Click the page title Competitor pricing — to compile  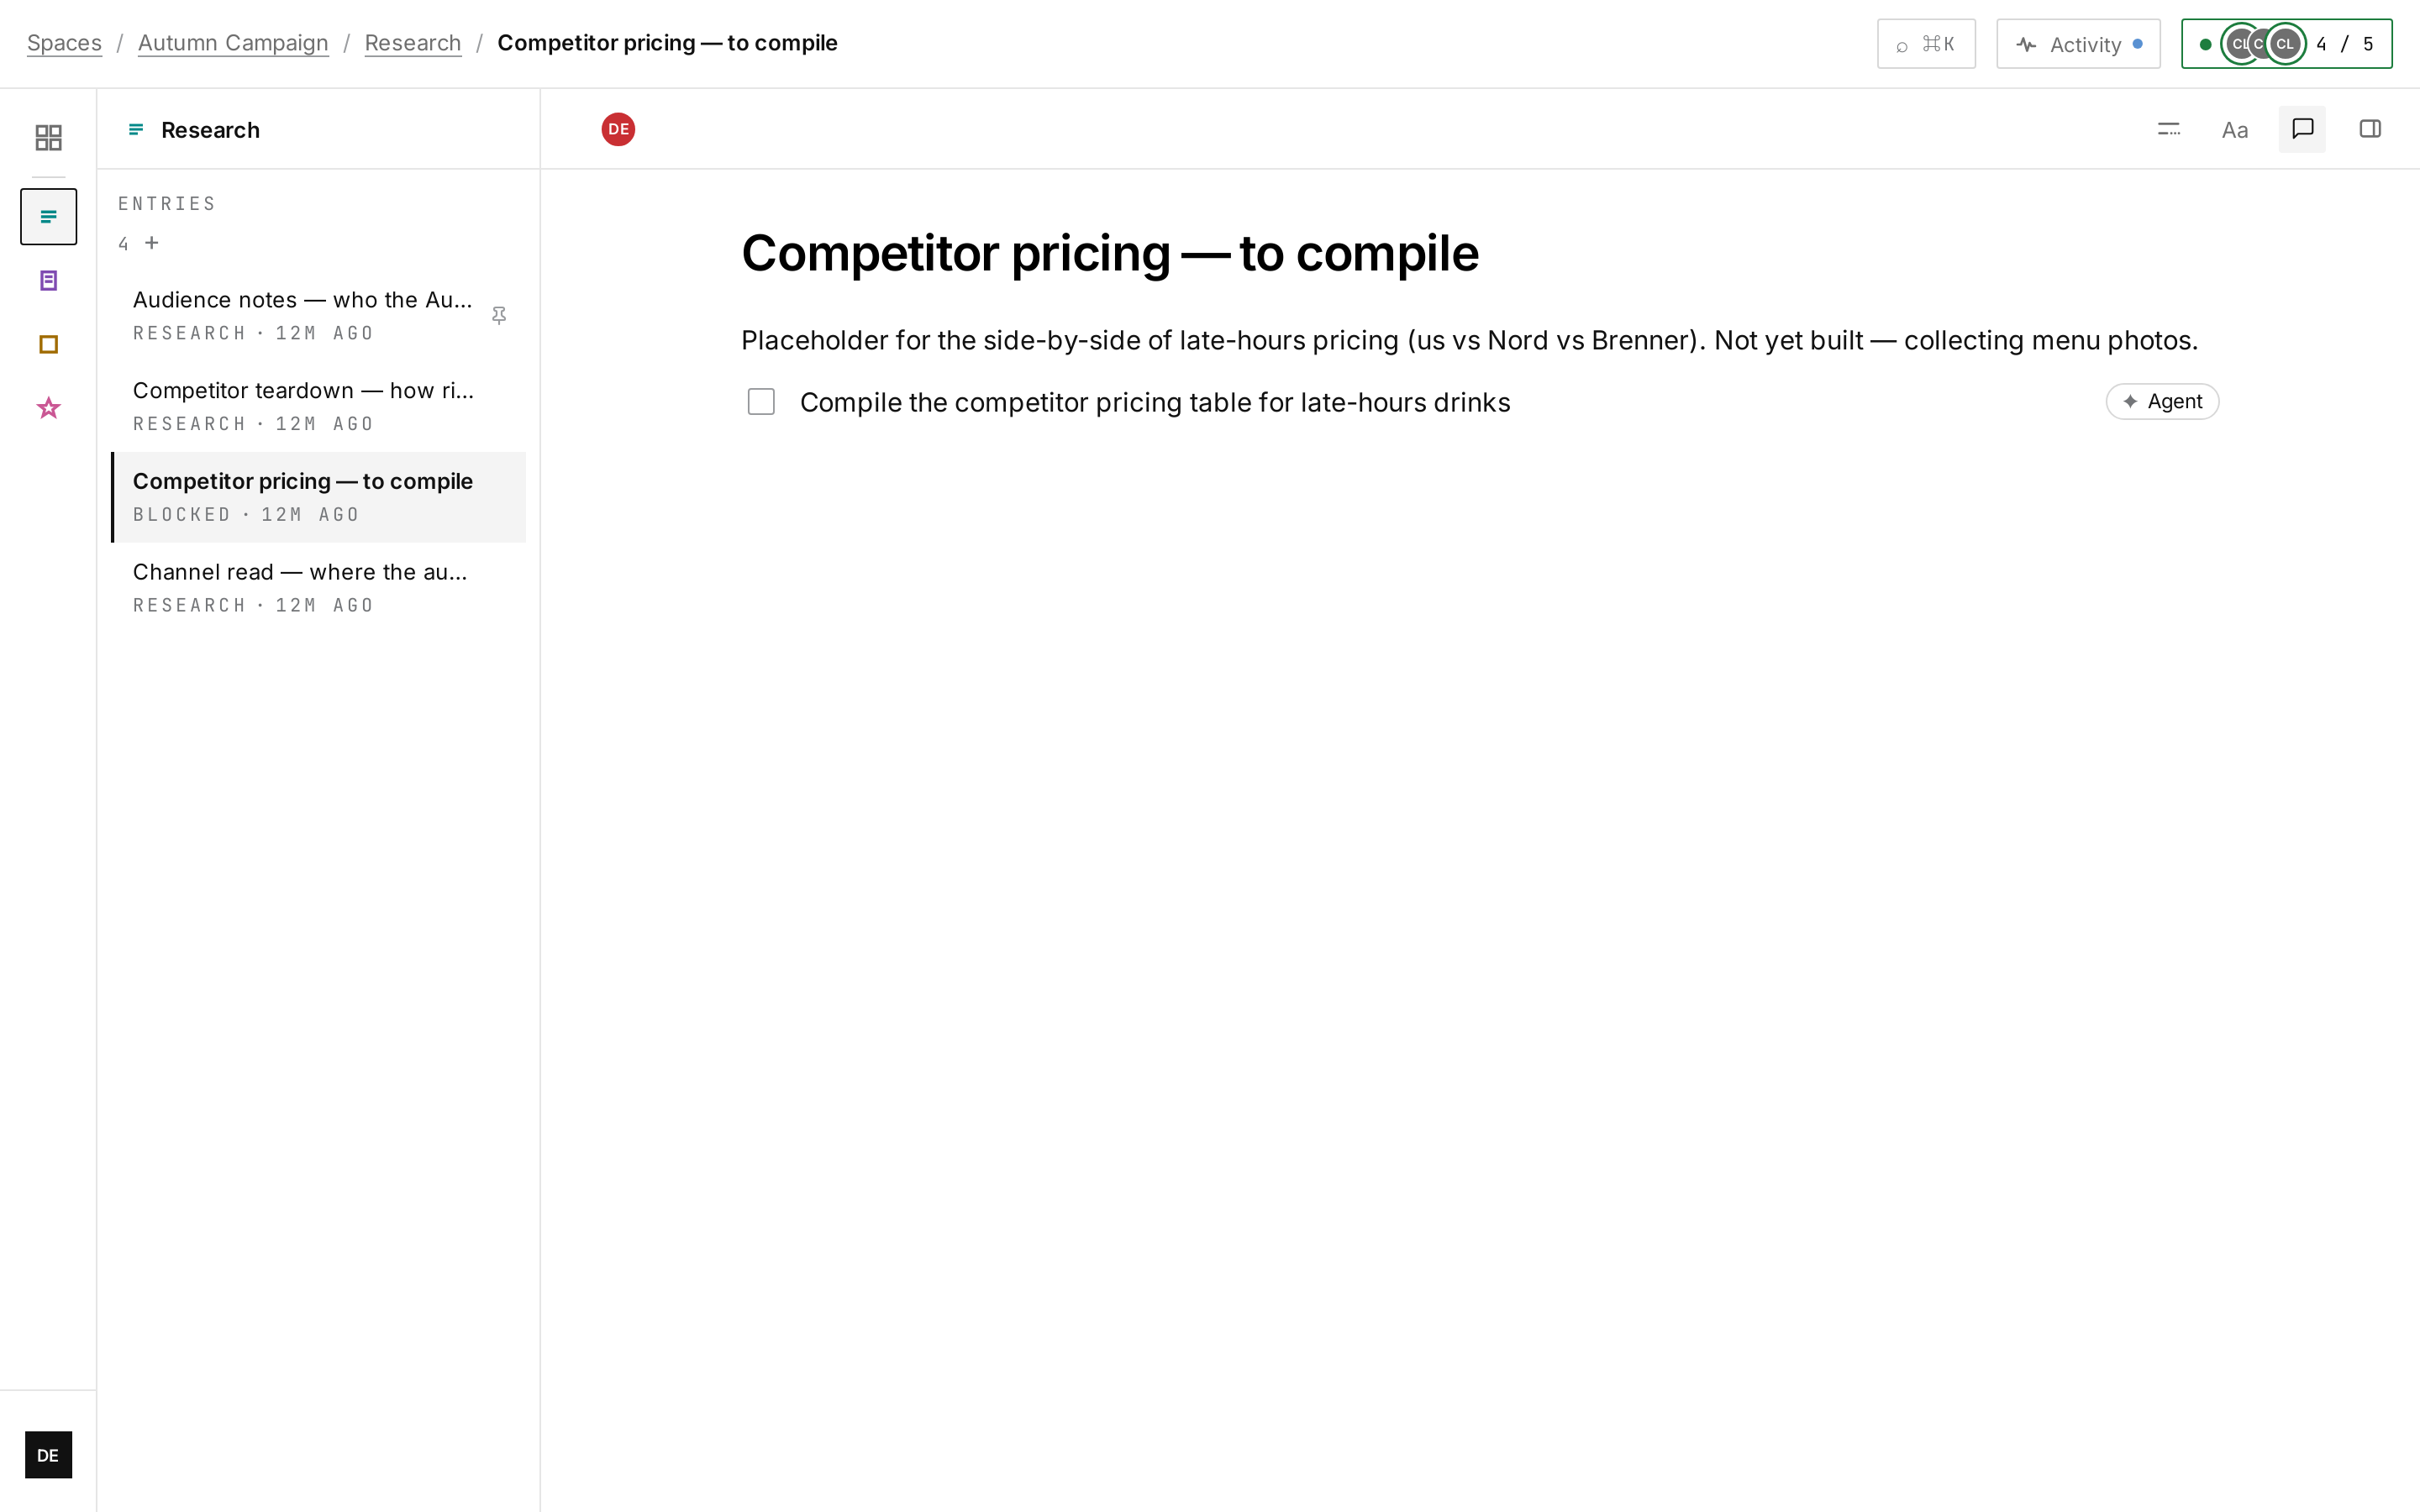coord(1109,253)
